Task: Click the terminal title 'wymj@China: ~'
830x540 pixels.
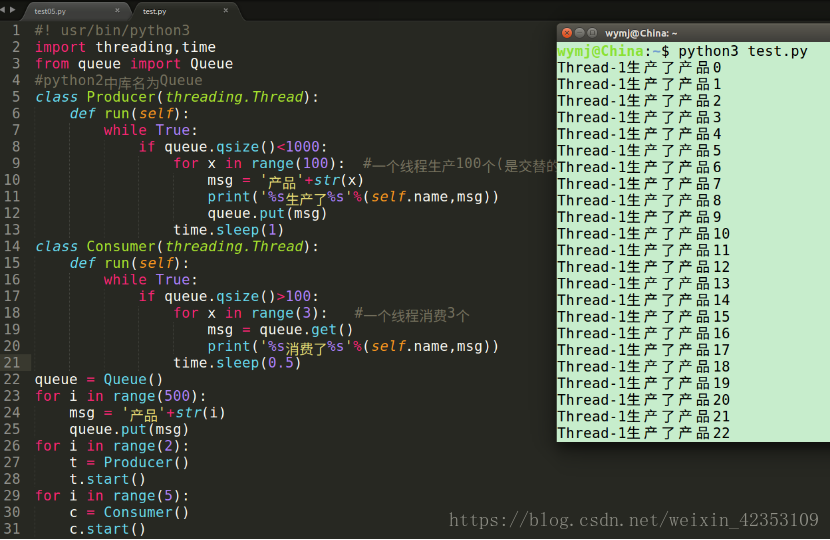Action: pyautogui.click(x=641, y=33)
